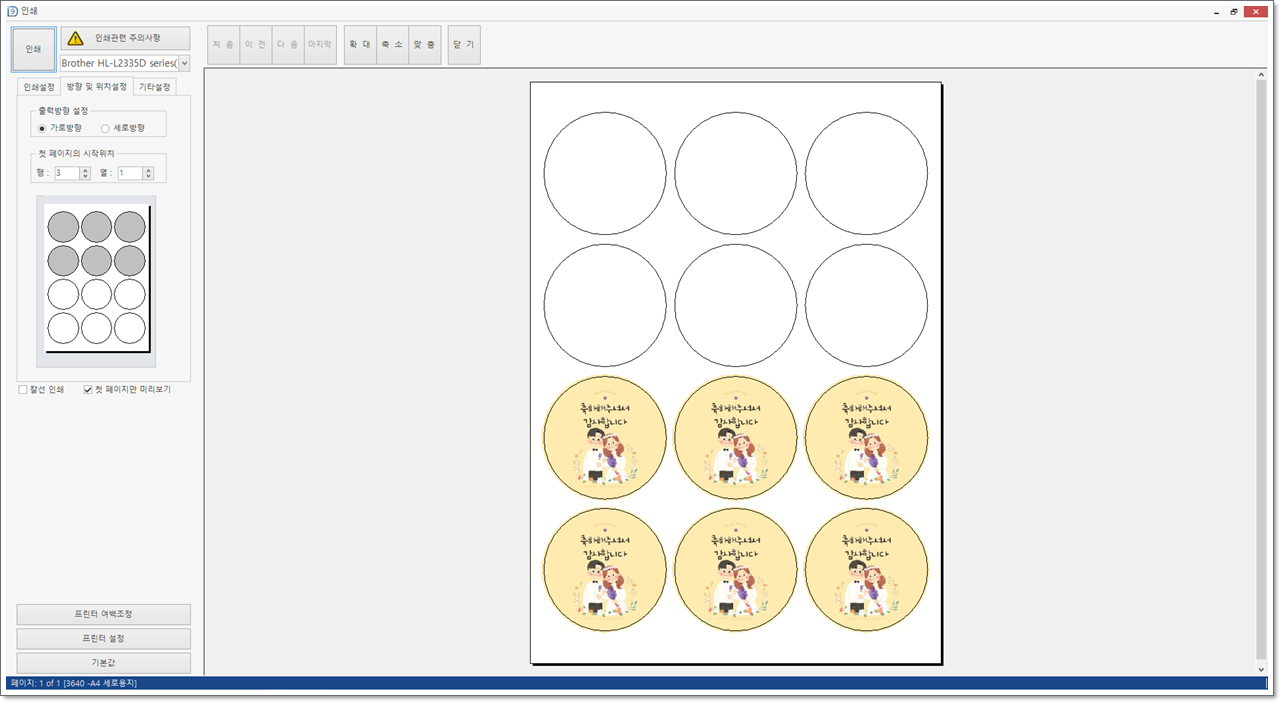Open 프린터 여백조정 margin adjustment

tap(104, 614)
